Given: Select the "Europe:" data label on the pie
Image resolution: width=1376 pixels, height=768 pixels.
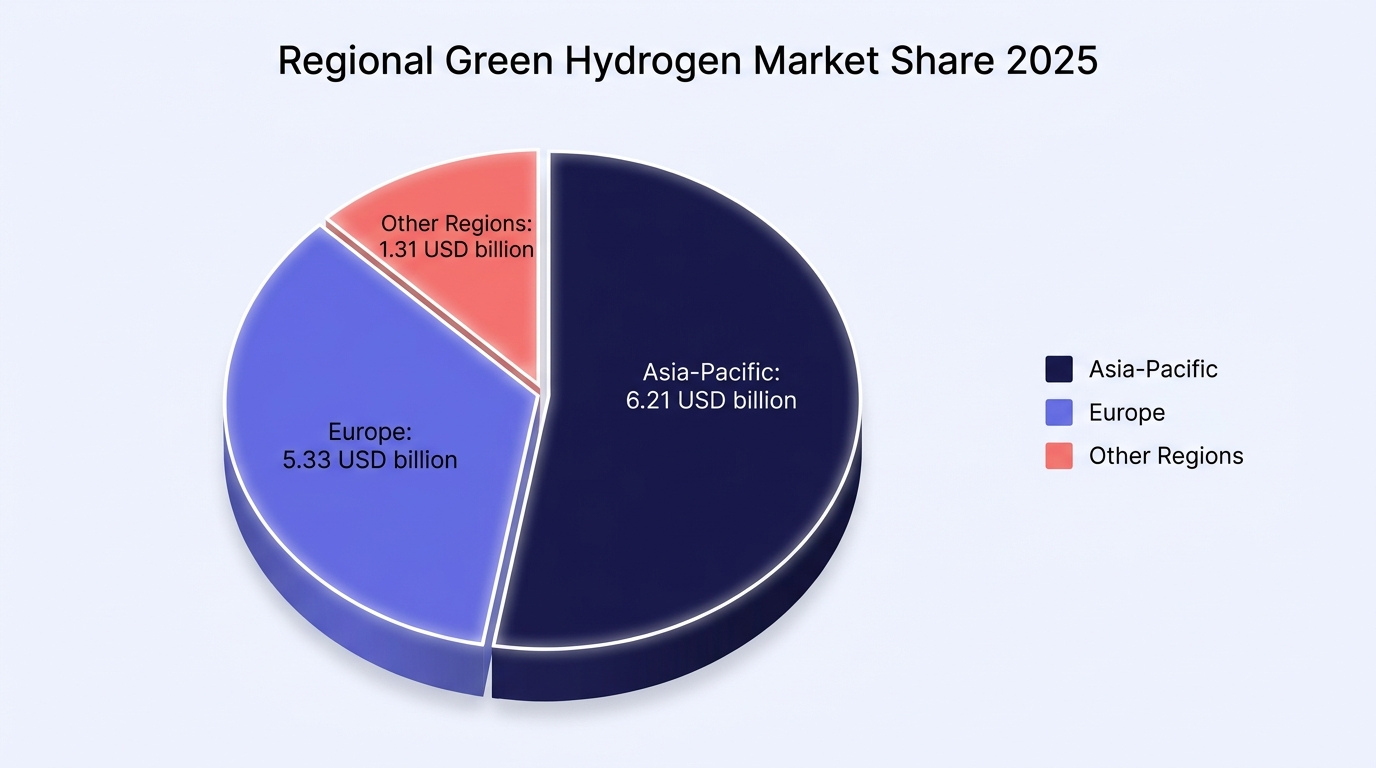Looking at the screenshot, I should [x=370, y=432].
